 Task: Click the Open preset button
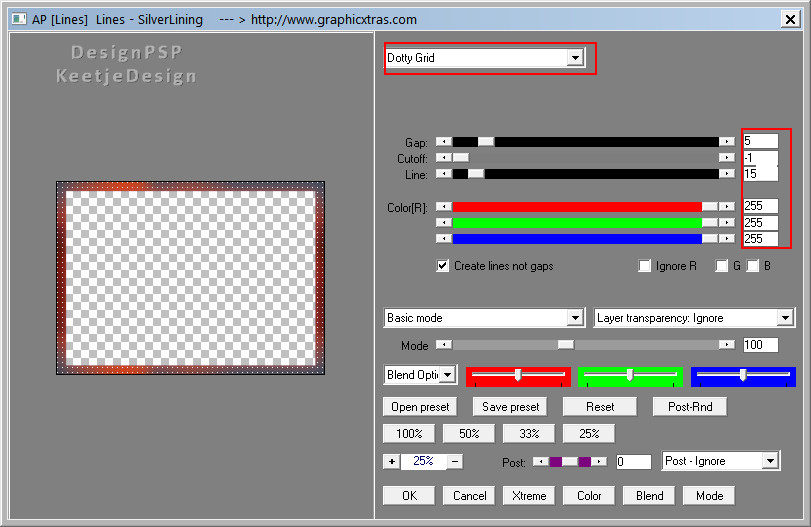point(419,407)
